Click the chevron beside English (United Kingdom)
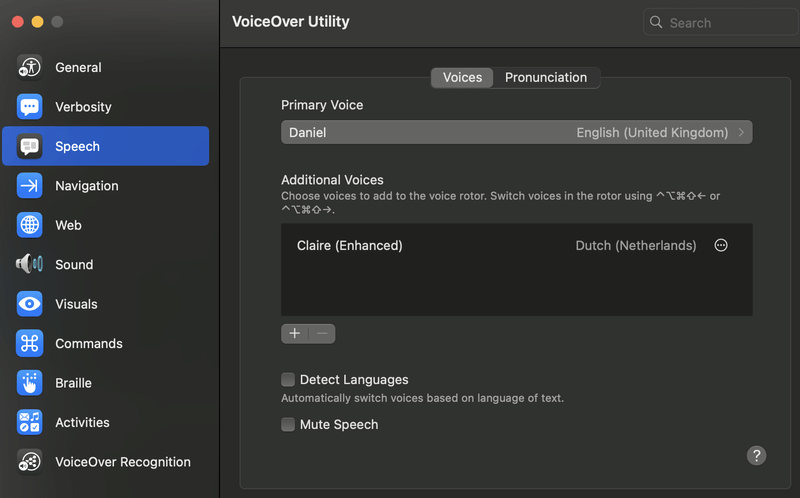 (x=741, y=133)
